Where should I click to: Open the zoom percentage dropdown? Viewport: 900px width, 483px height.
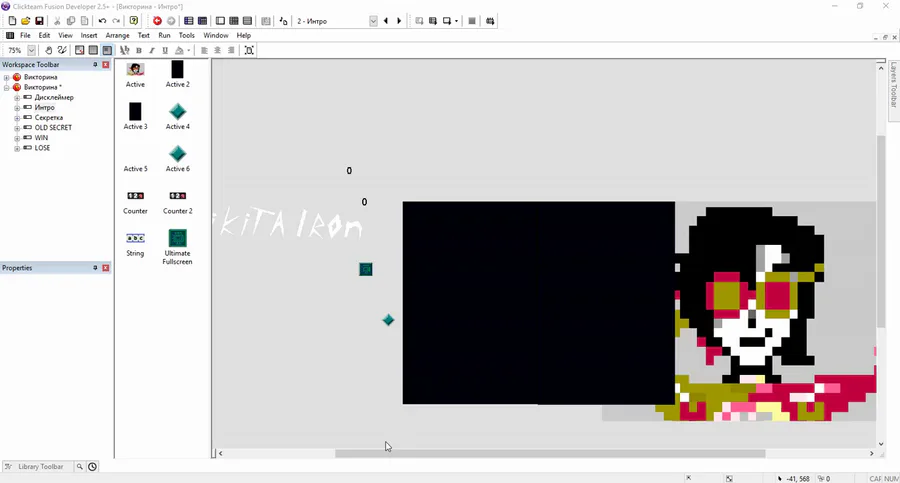32,51
